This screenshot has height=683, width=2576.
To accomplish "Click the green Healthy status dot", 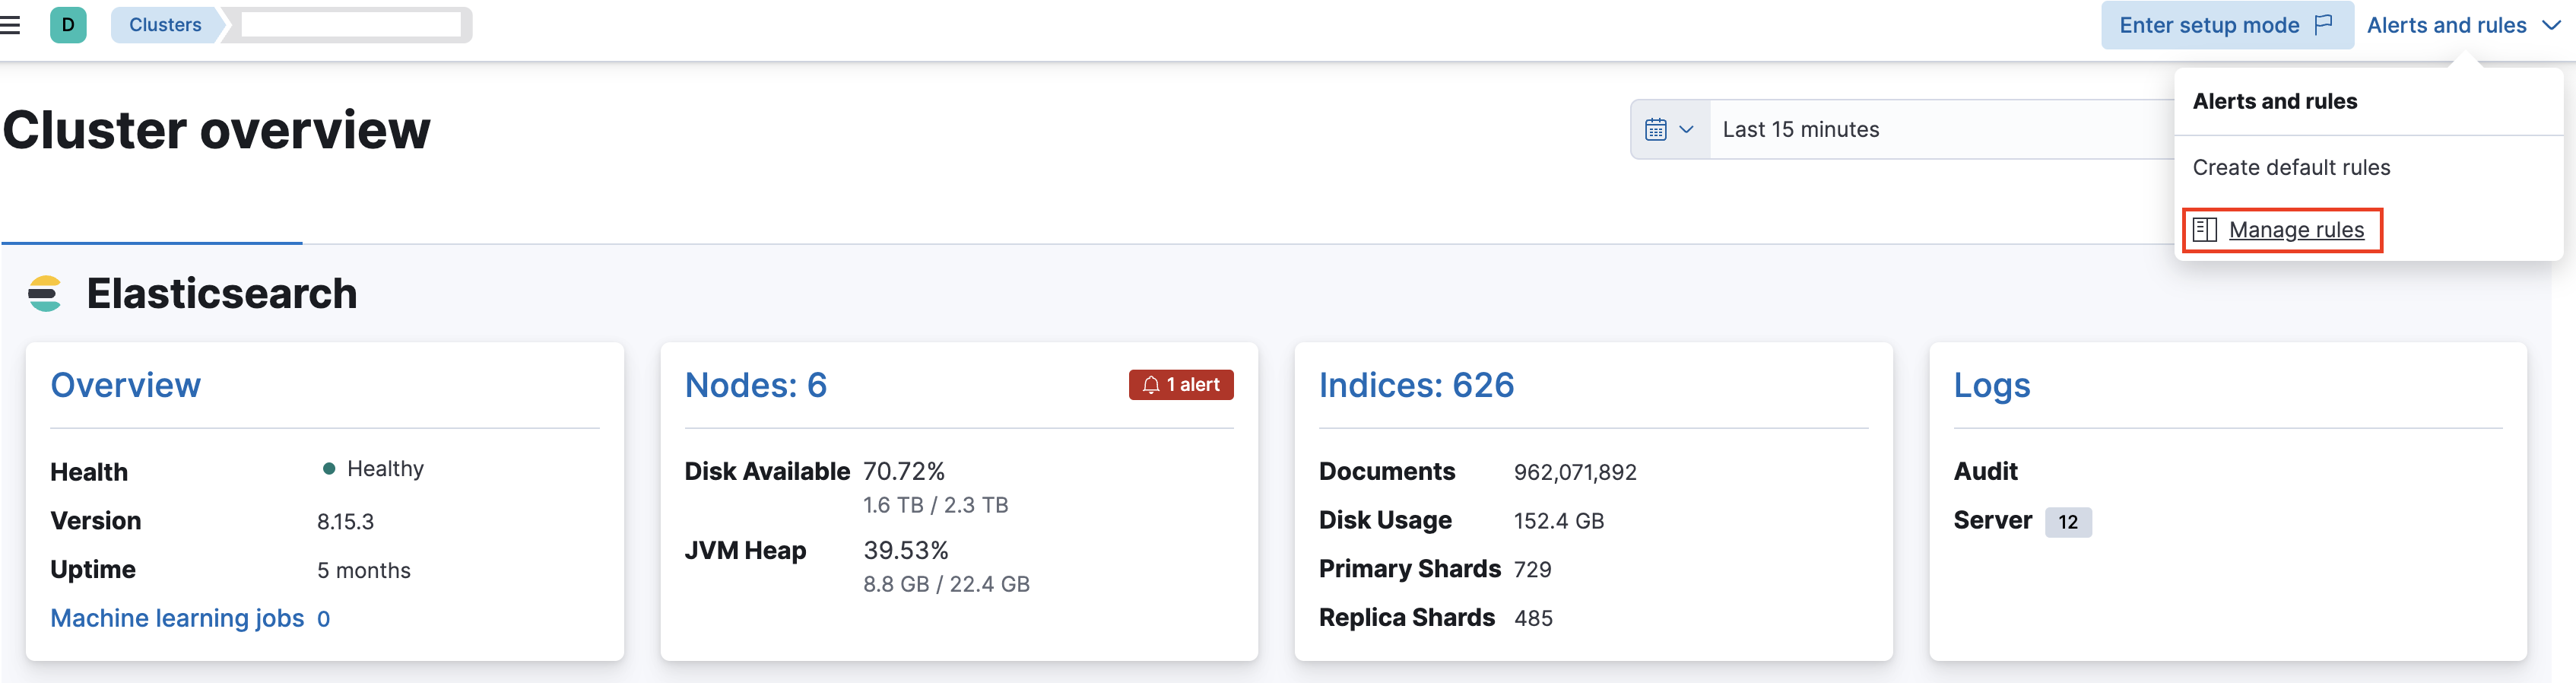I will coord(328,469).
